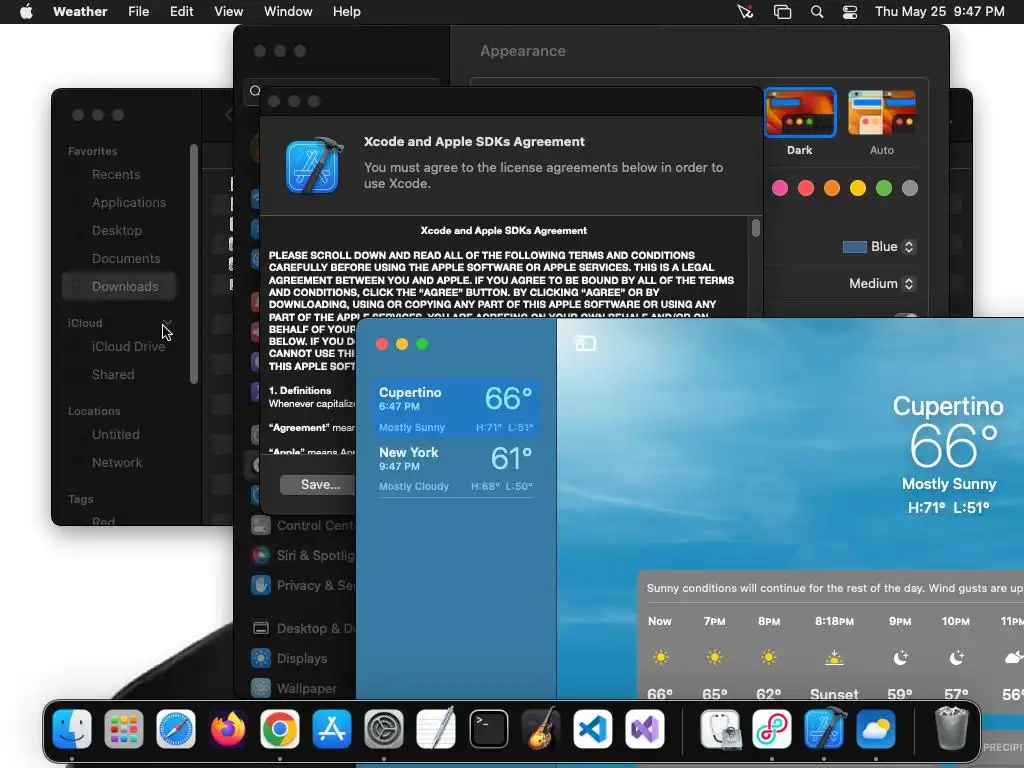1024x768 pixels.
Task: Click Weather cloud icon in the Dock
Action: tap(876, 729)
